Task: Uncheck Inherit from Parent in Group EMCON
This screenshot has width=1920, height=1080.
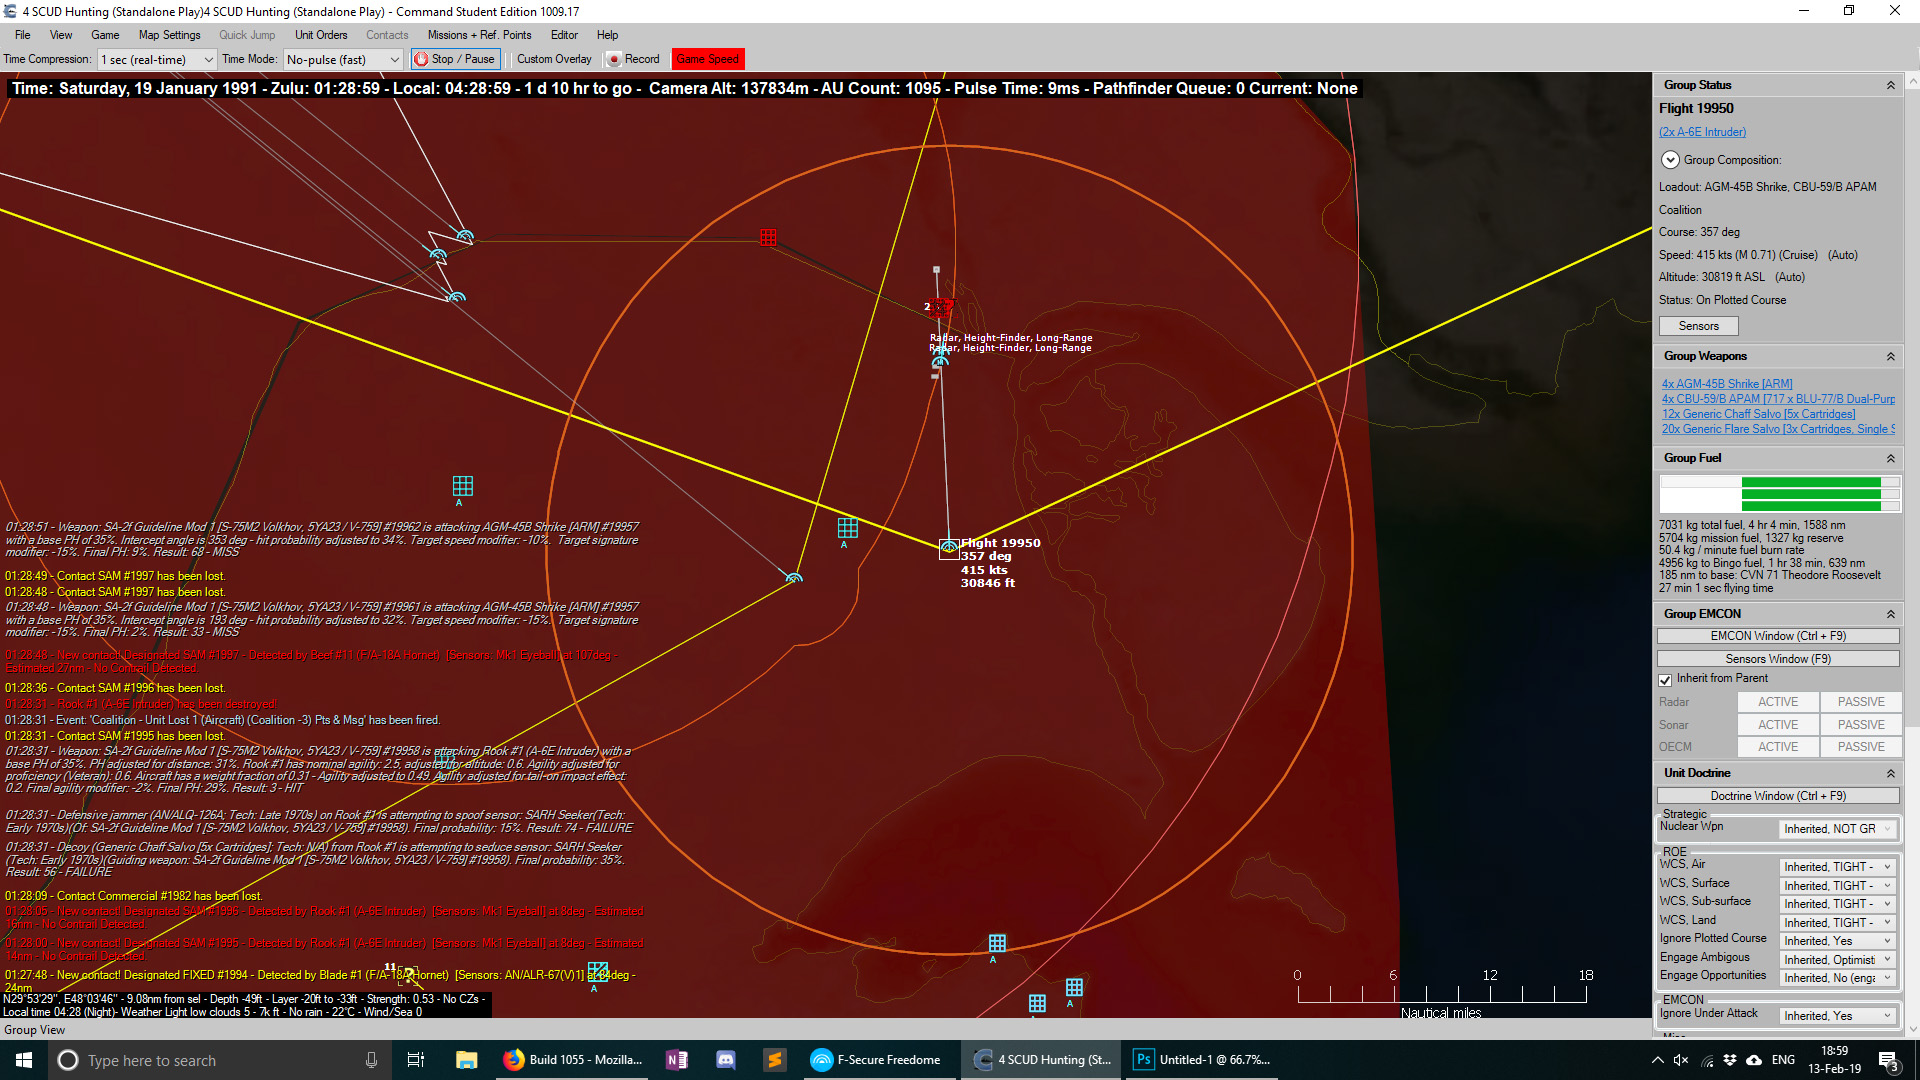Action: point(1665,679)
